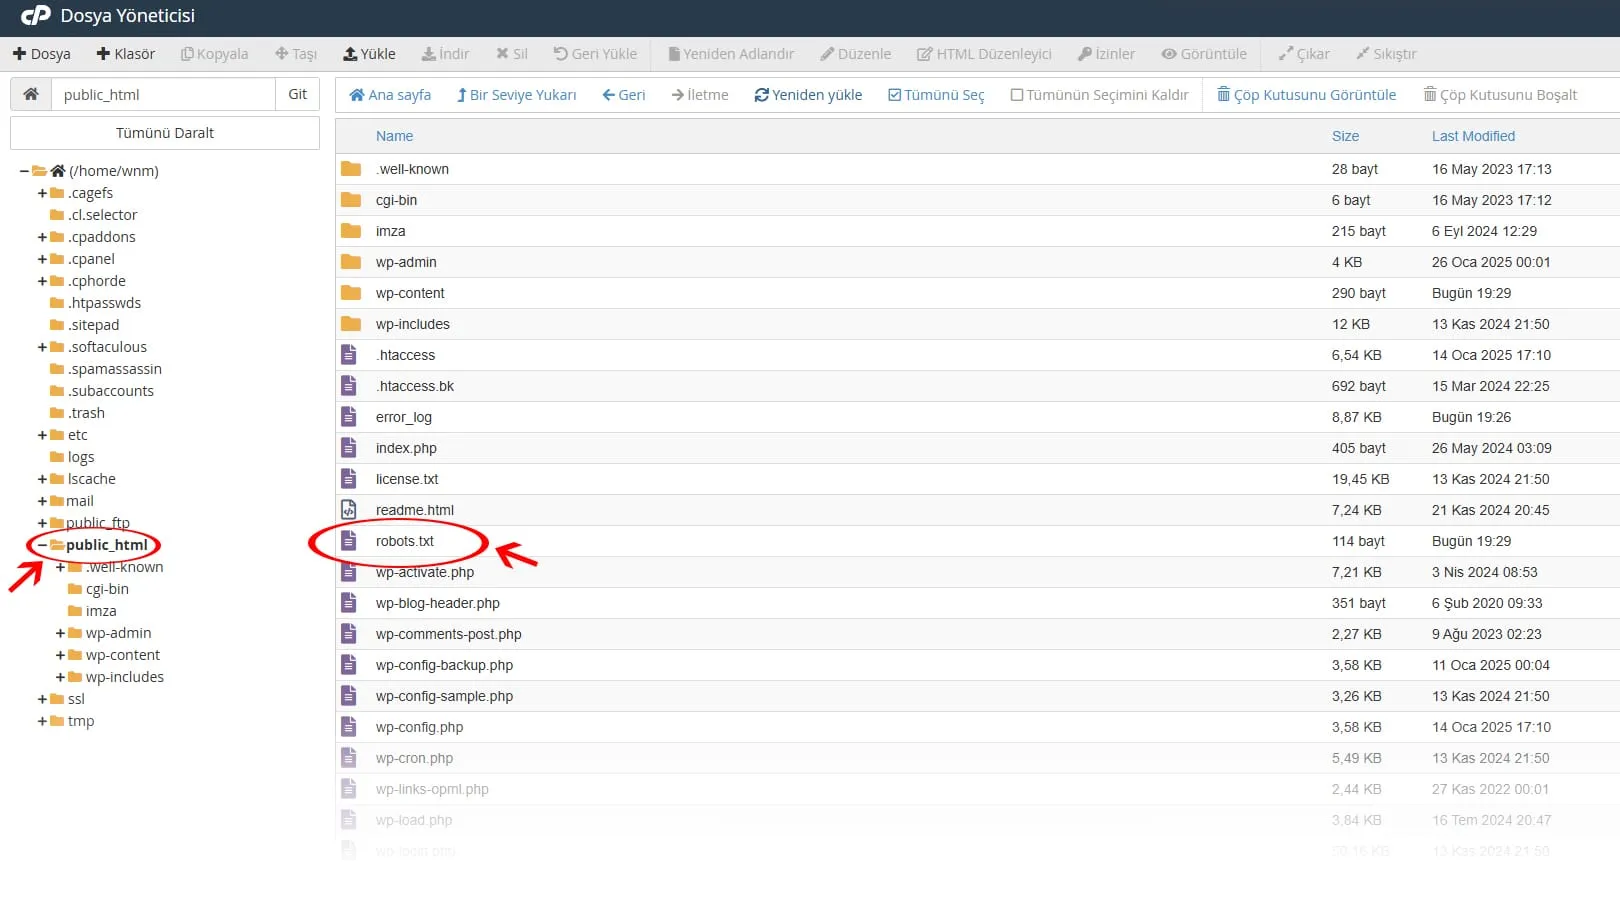Click Düzenle edit toolbar button
This screenshot has width=1620, height=910.
[855, 54]
